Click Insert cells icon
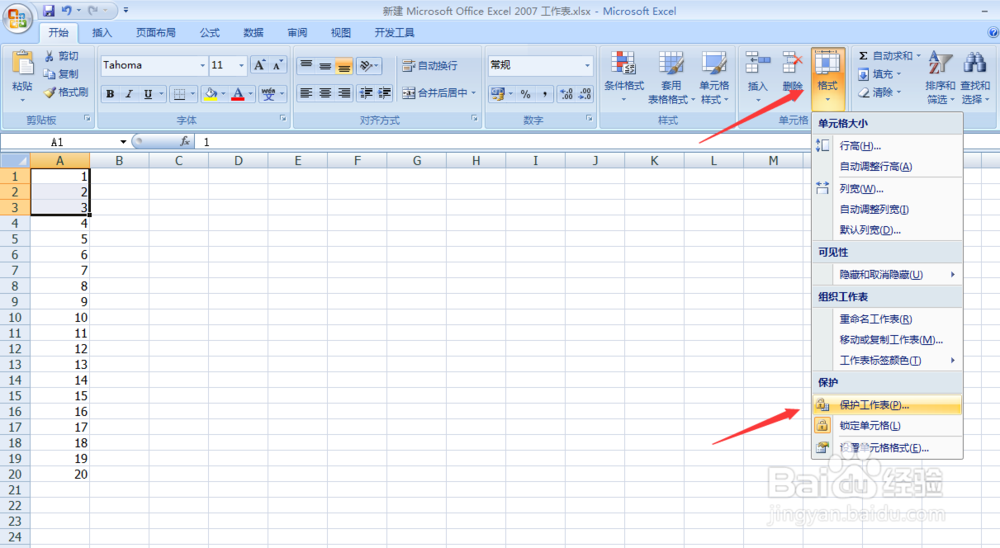Screen dimensions: 1000x548 758,63
